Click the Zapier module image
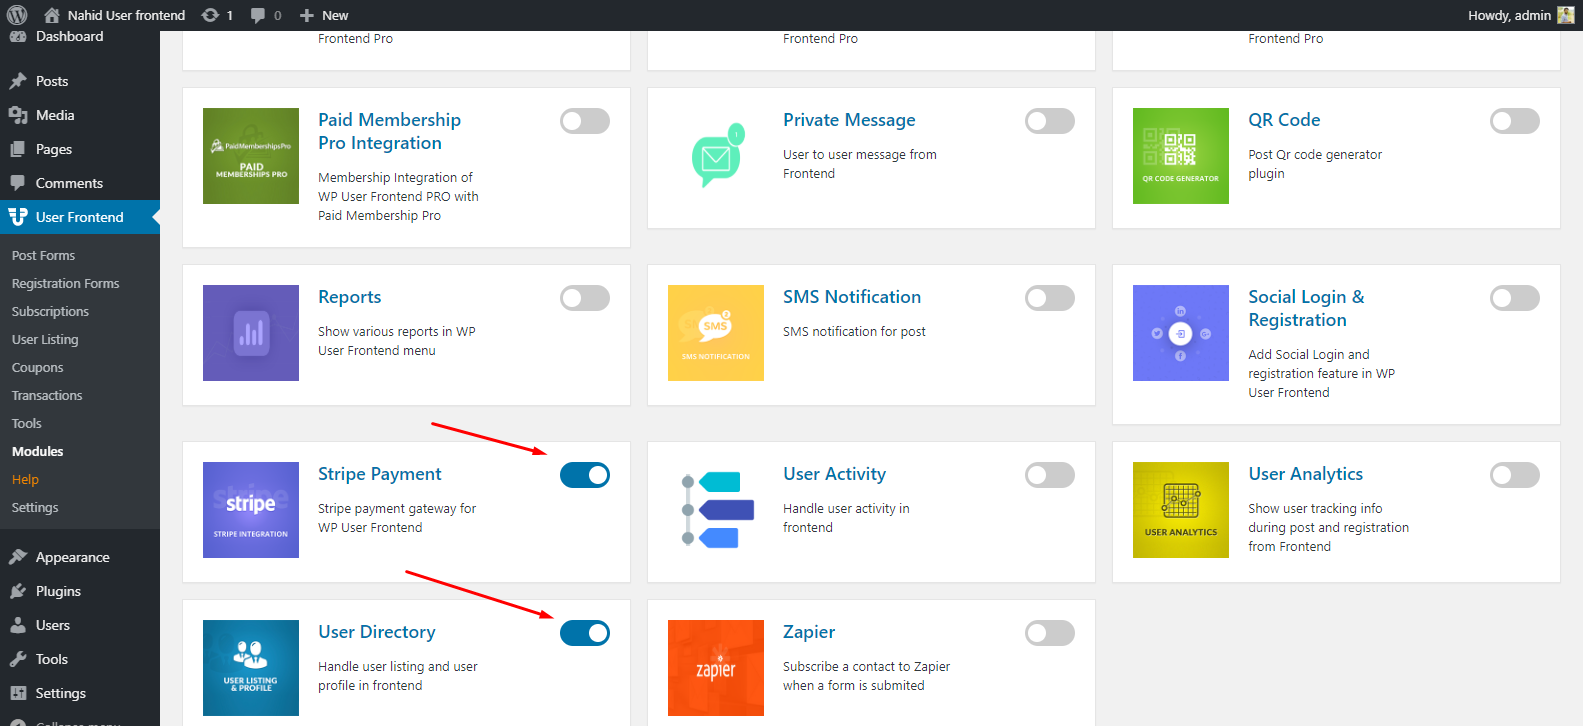The width and height of the screenshot is (1583, 726). coord(716,668)
